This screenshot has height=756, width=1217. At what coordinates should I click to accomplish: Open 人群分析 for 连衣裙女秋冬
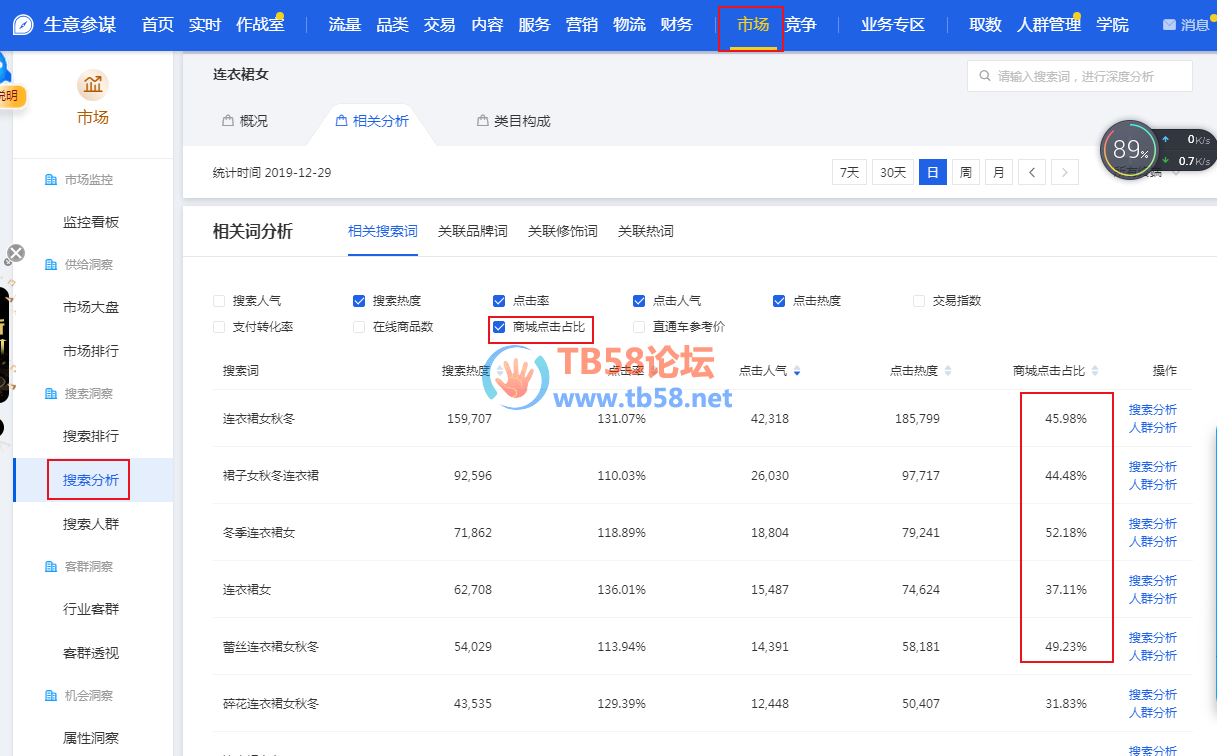tap(1153, 428)
